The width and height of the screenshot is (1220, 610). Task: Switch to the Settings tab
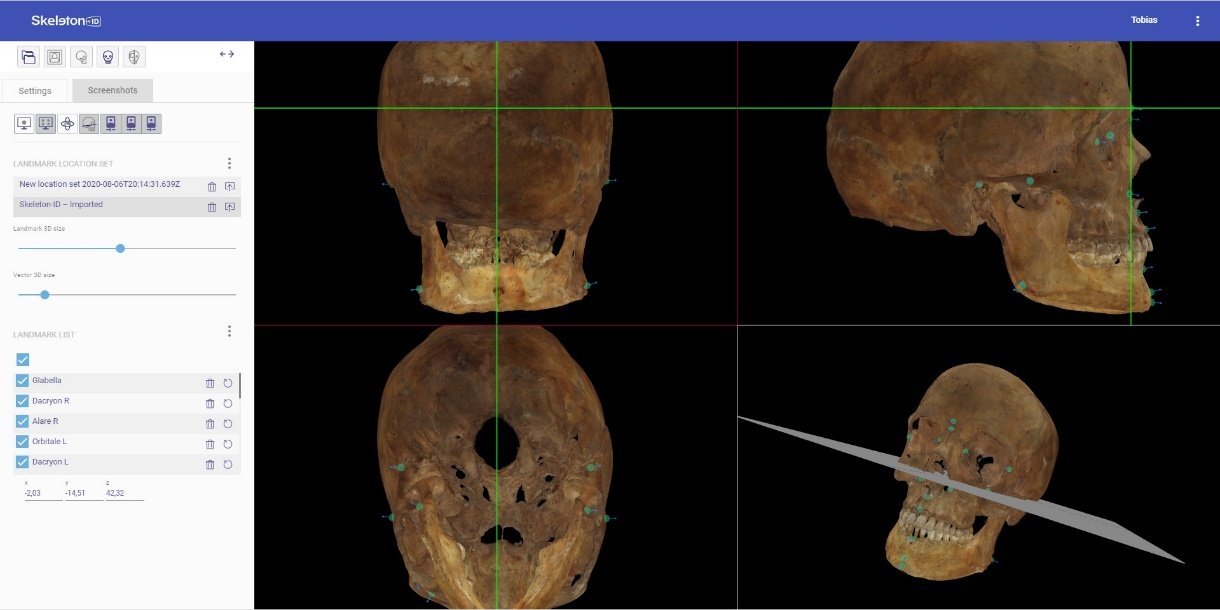pyautogui.click(x=35, y=91)
